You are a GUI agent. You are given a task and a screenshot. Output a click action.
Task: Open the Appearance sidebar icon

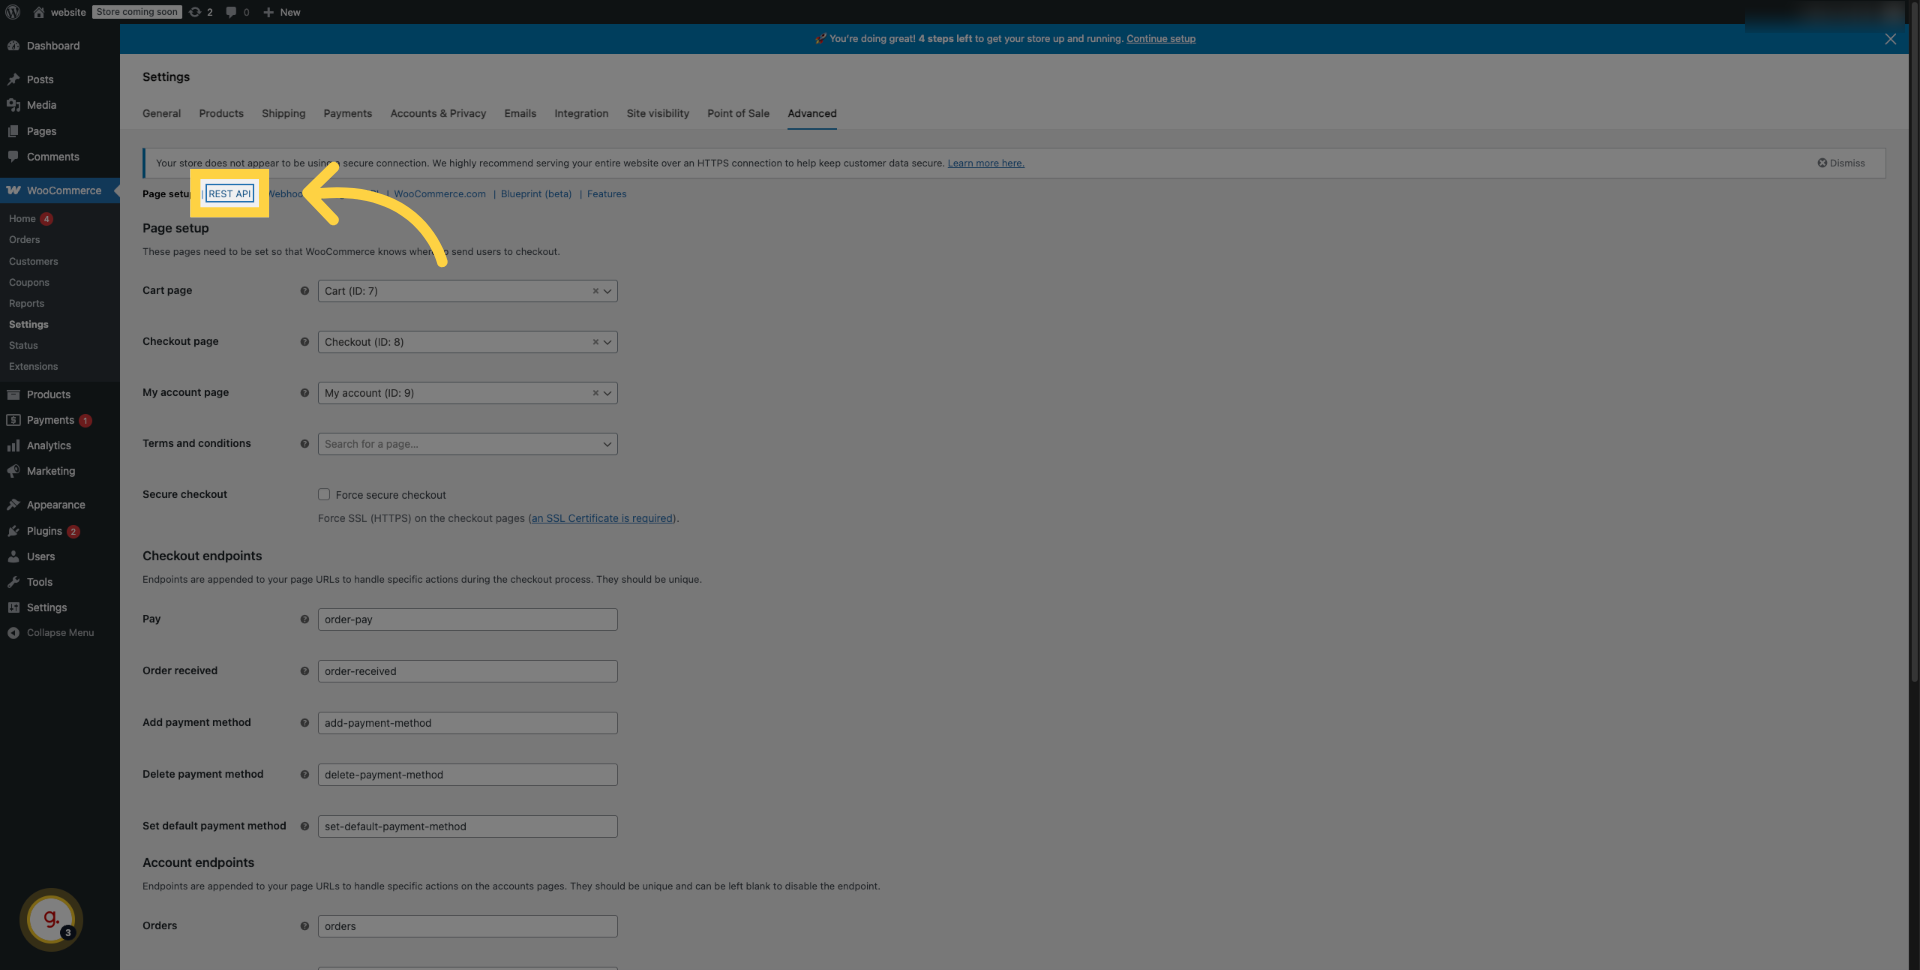(14, 504)
